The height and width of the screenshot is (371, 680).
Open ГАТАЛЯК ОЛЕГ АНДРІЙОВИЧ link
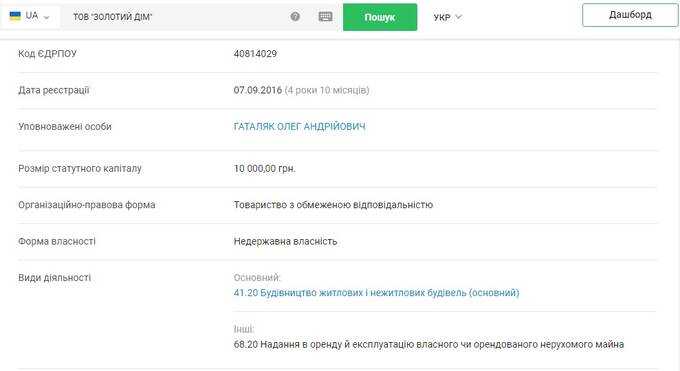point(300,127)
